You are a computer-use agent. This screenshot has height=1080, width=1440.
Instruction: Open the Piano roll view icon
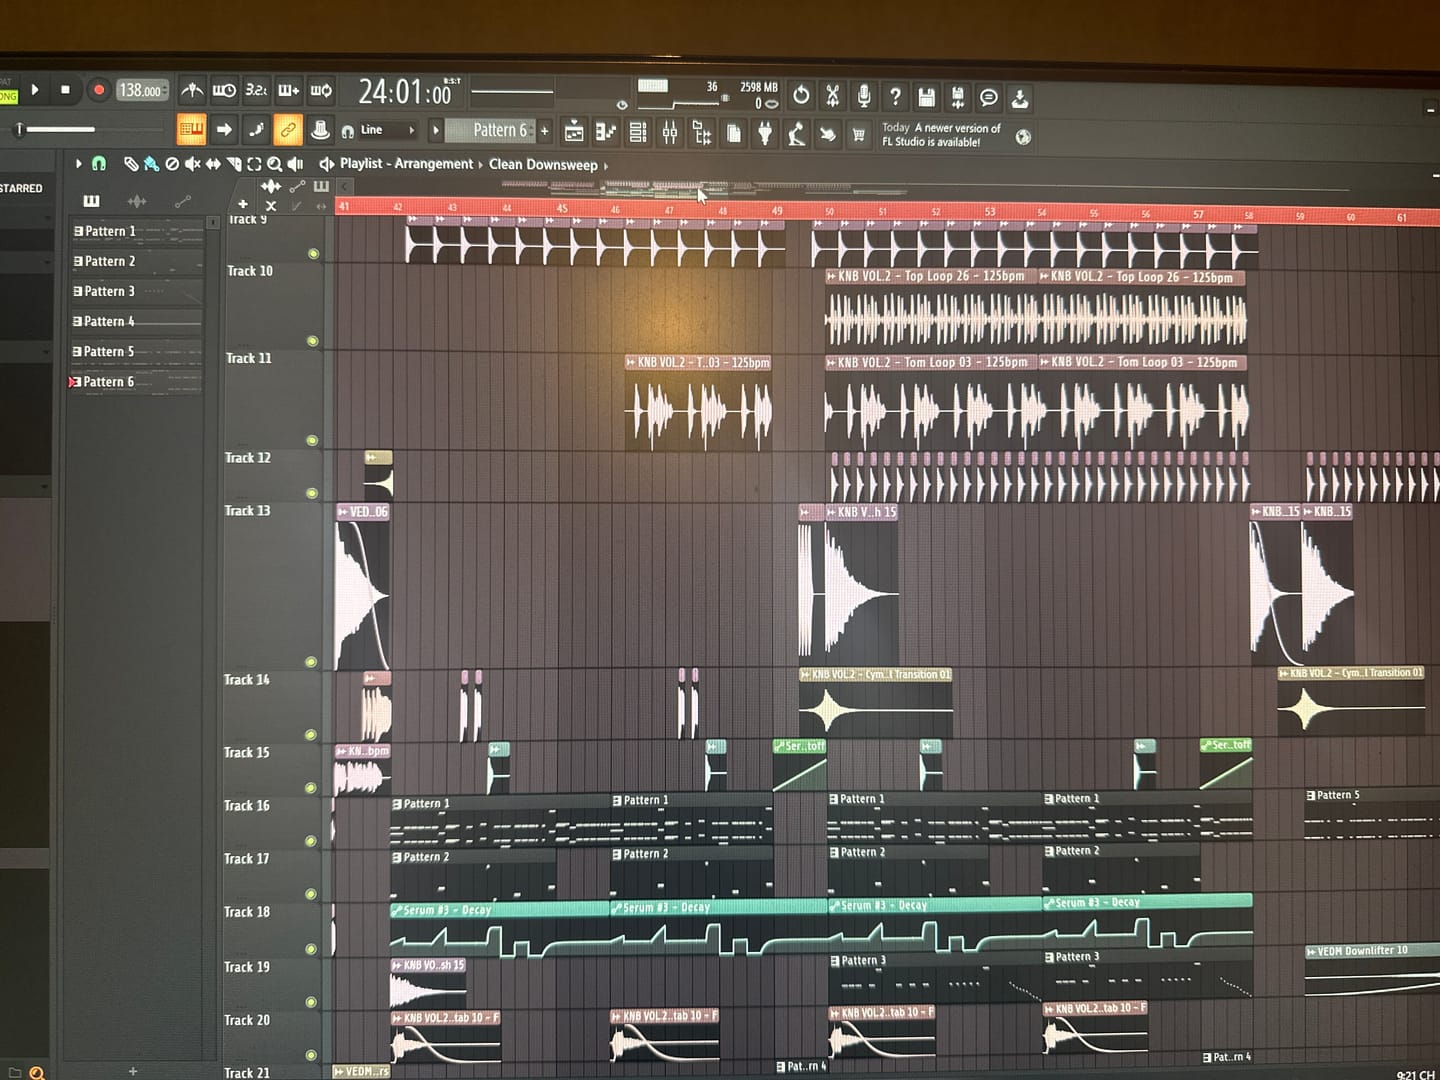[606, 131]
